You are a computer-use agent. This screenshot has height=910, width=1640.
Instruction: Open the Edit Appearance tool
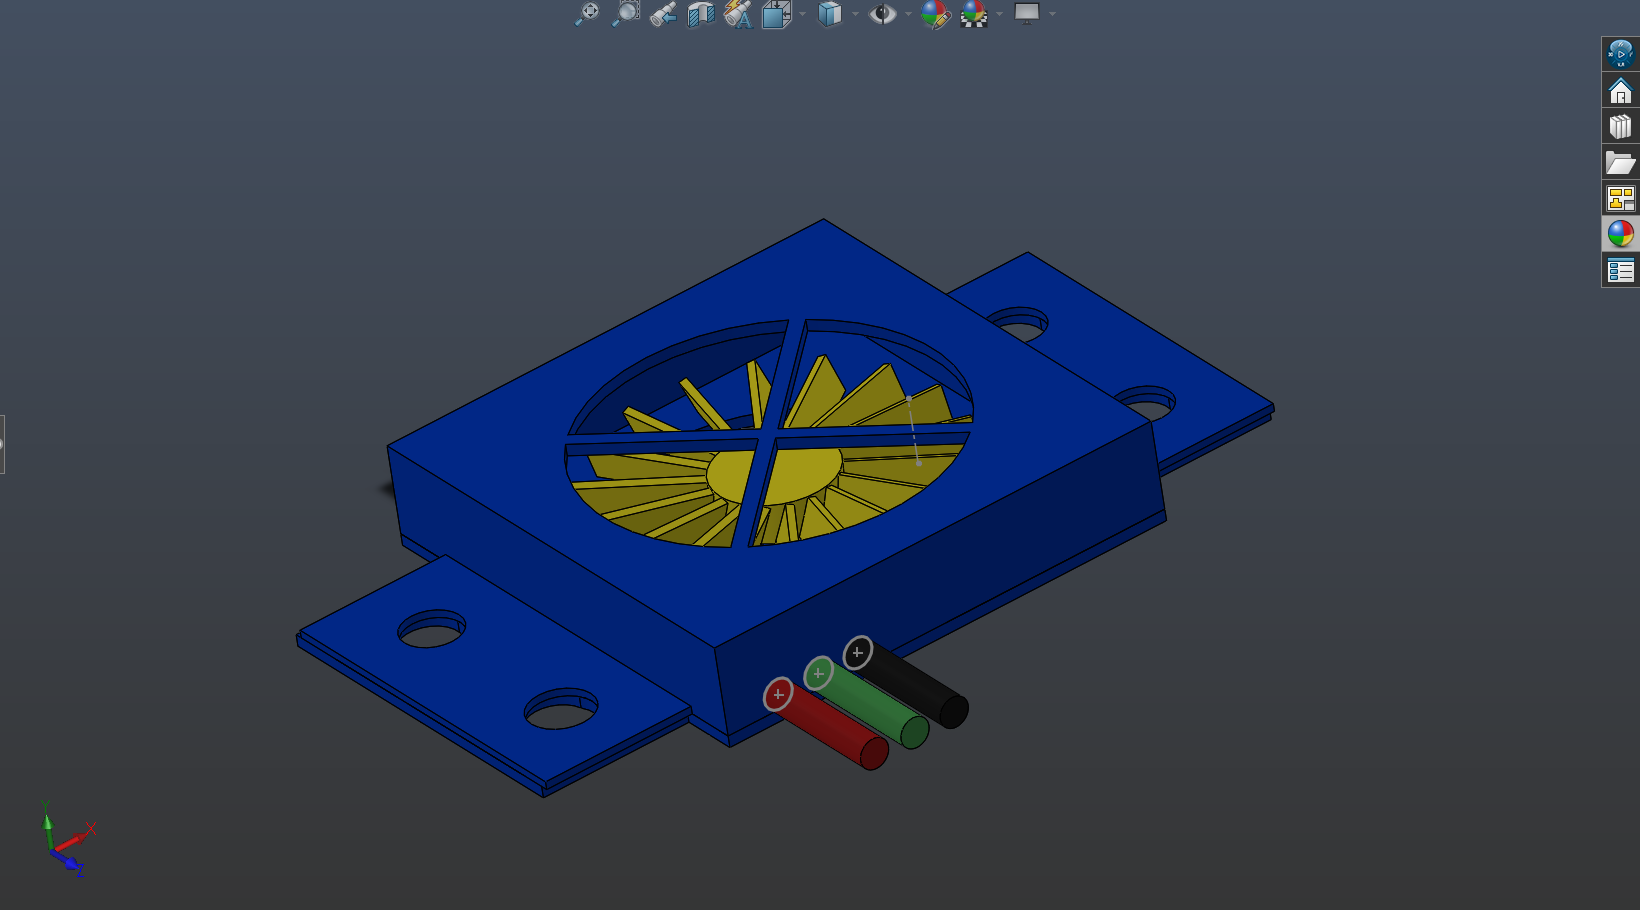(x=935, y=14)
